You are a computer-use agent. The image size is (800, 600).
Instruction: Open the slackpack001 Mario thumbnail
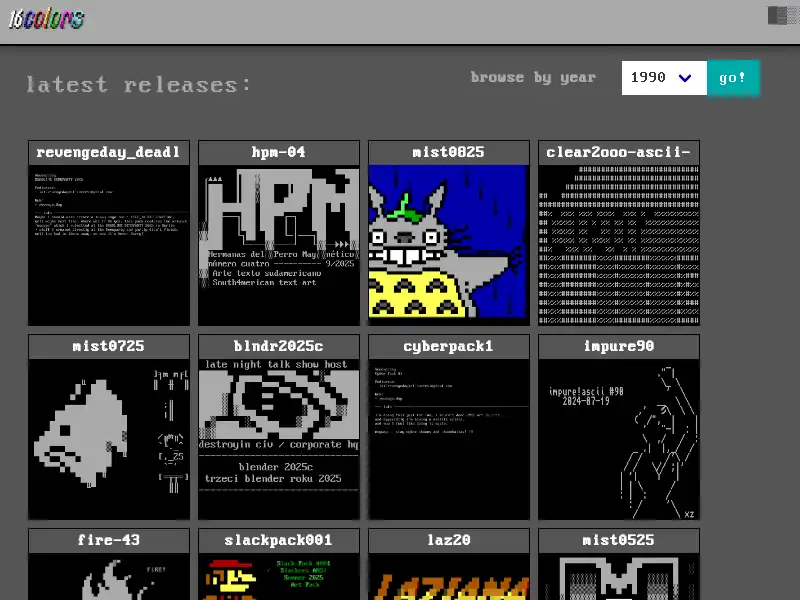click(278, 577)
